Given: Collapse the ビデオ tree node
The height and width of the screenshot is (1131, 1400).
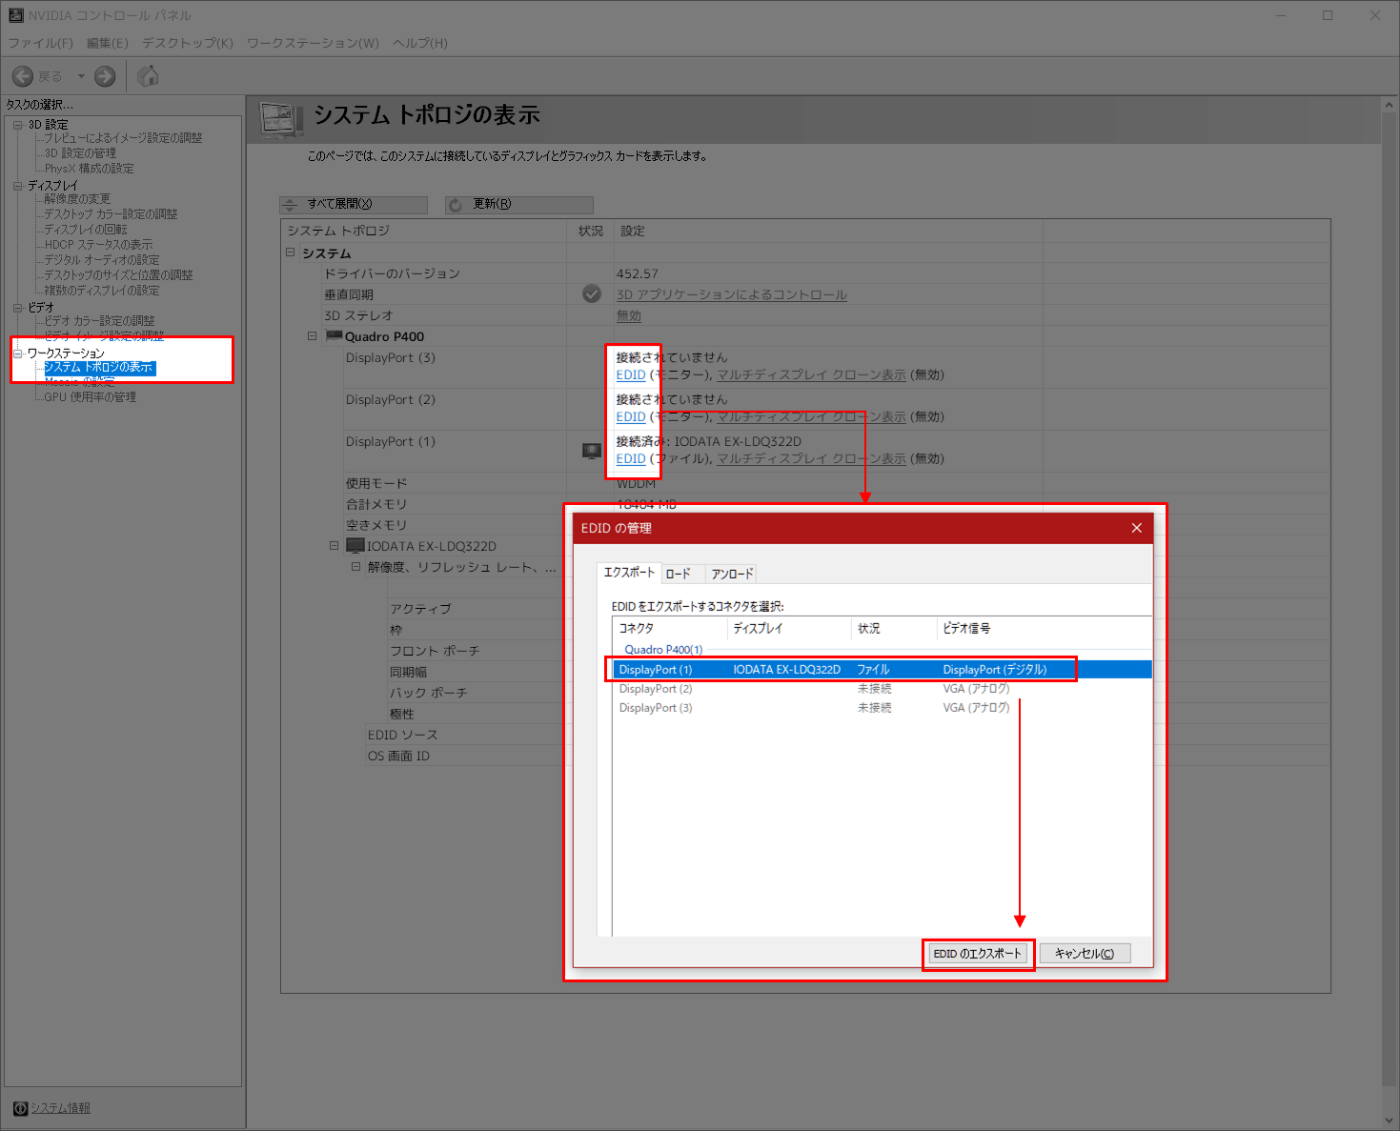Looking at the screenshot, I should [x=17, y=308].
